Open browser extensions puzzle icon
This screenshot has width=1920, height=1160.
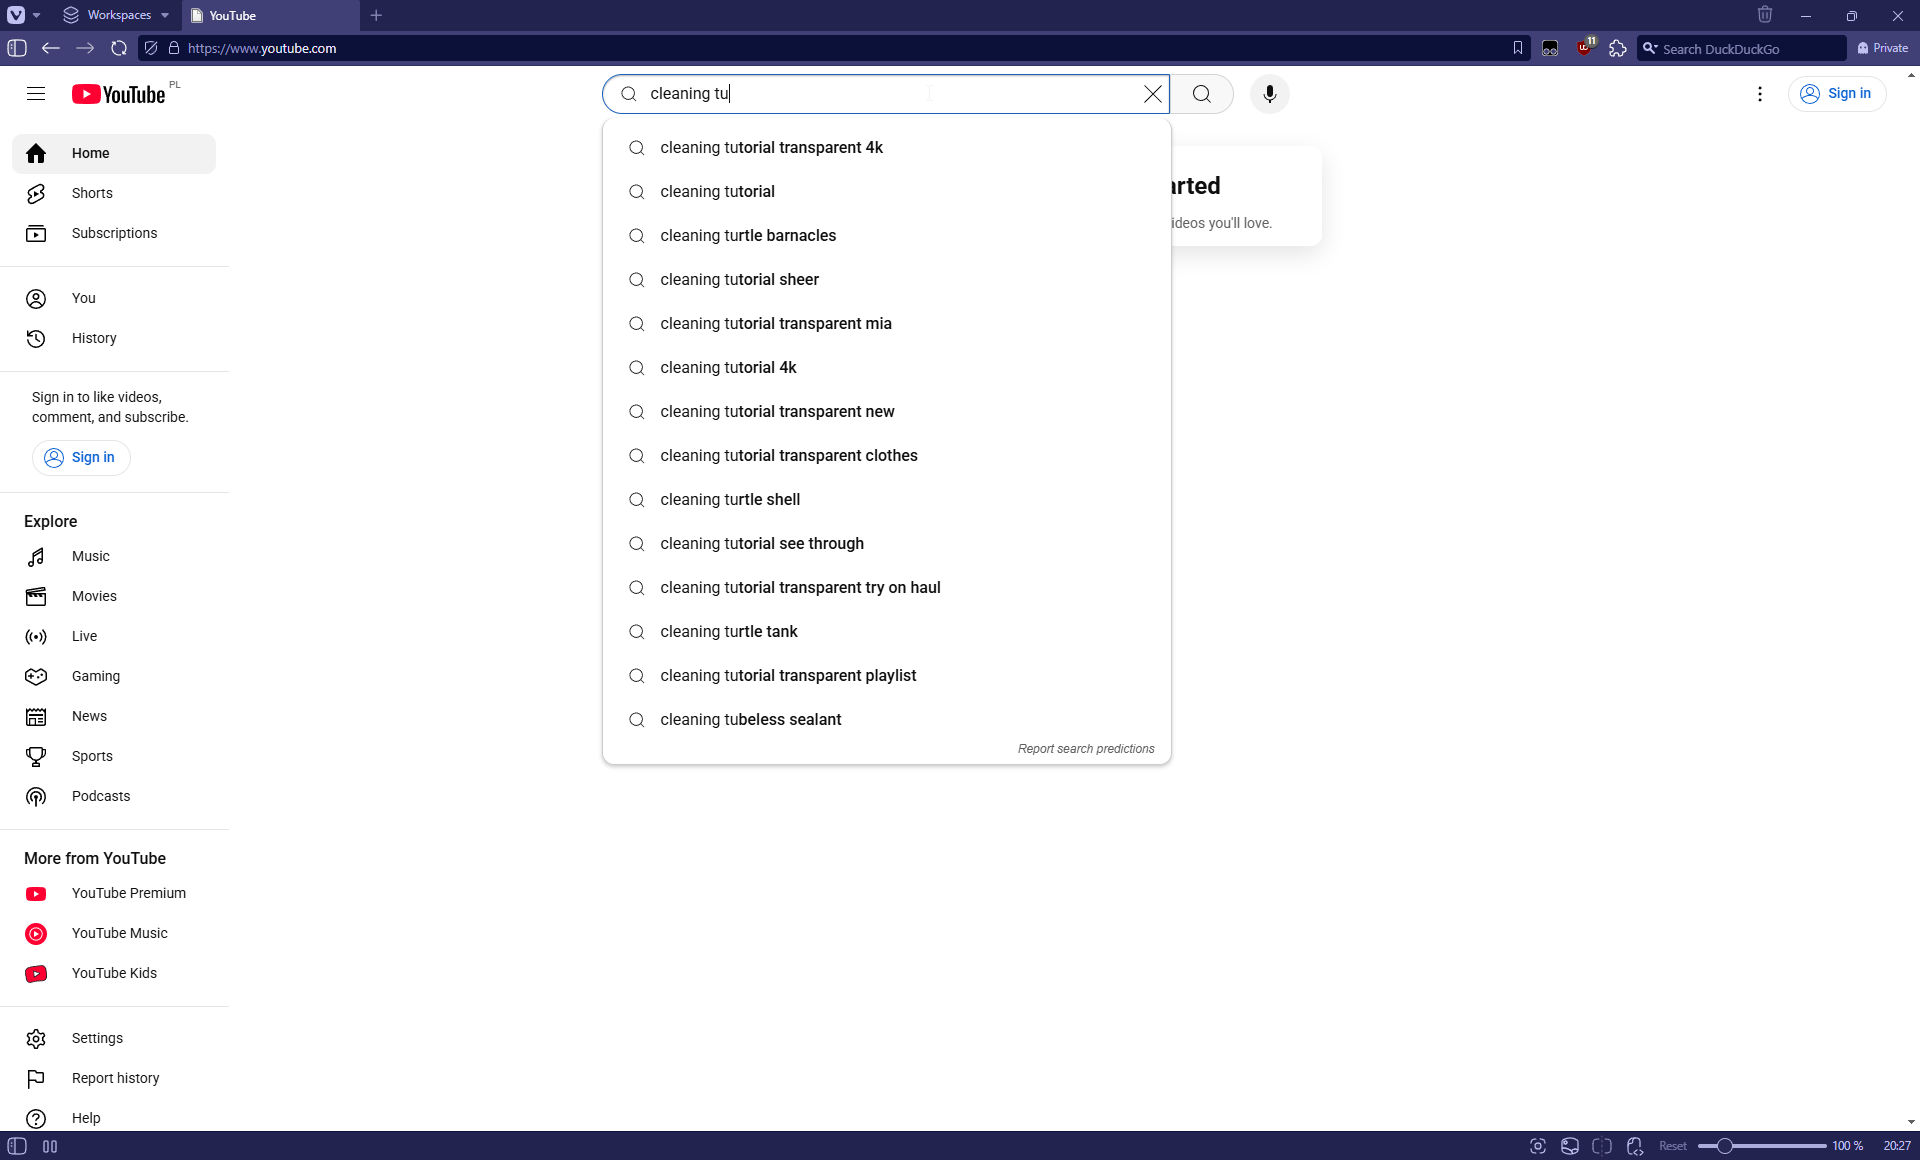coord(1617,48)
